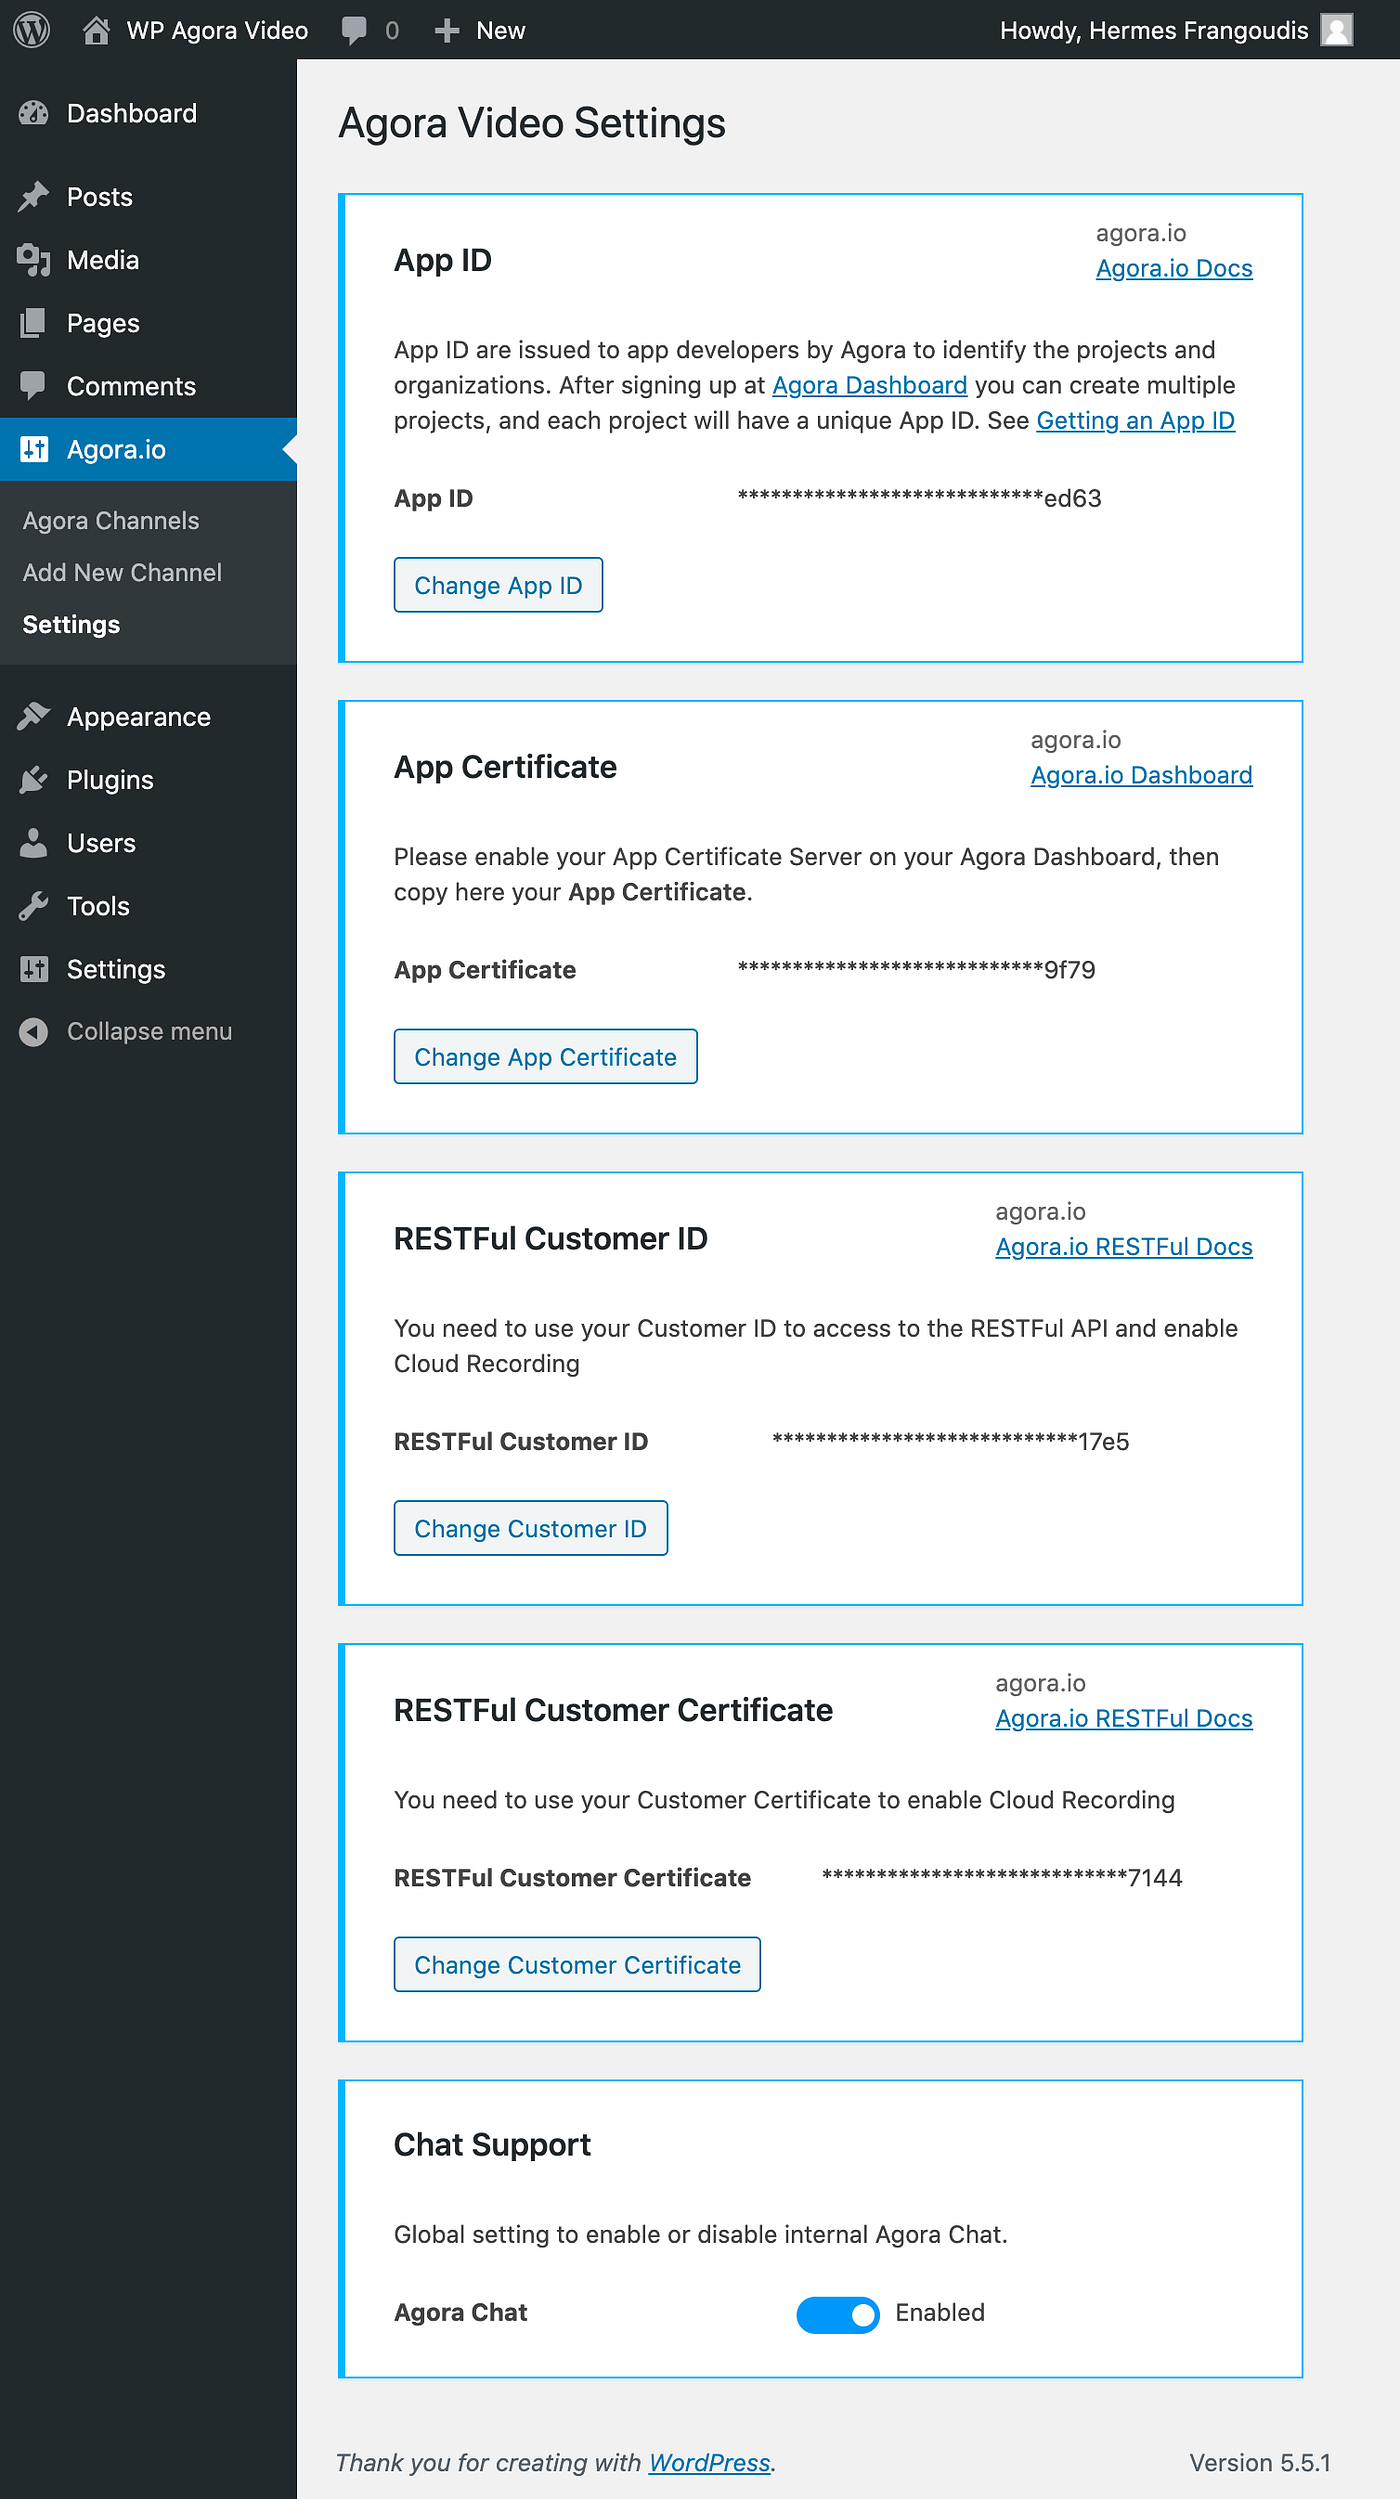Click the plus icon beside New
The height and width of the screenshot is (2499, 1400).
[447, 31]
